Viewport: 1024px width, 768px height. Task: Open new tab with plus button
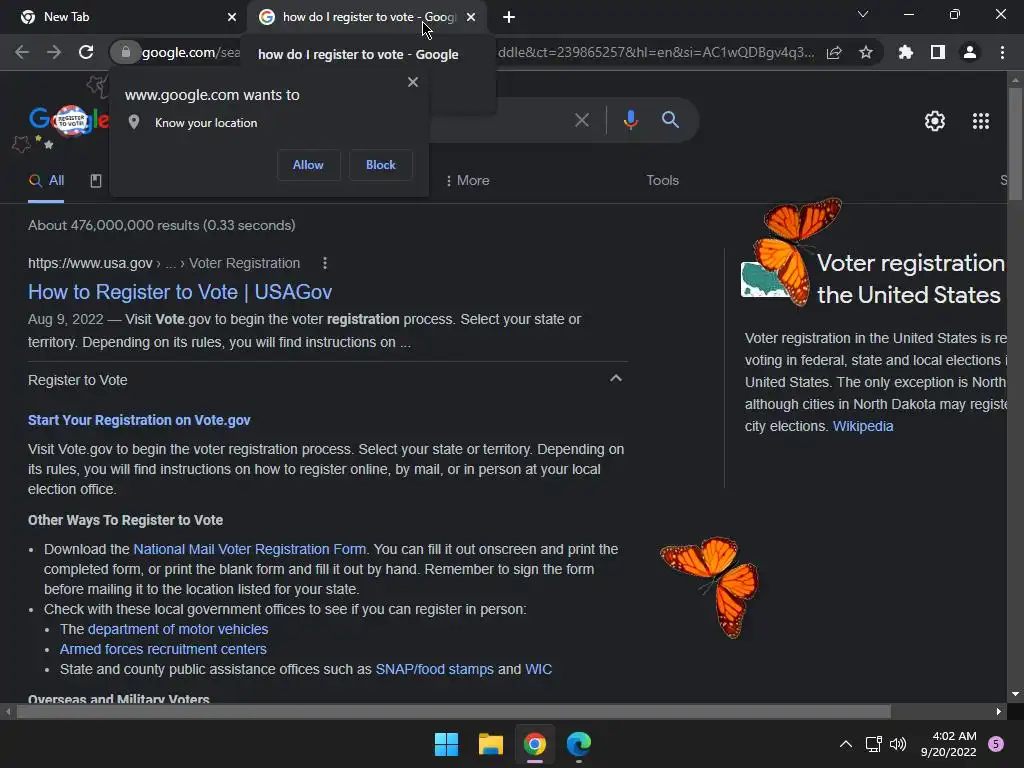coord(509,18)
